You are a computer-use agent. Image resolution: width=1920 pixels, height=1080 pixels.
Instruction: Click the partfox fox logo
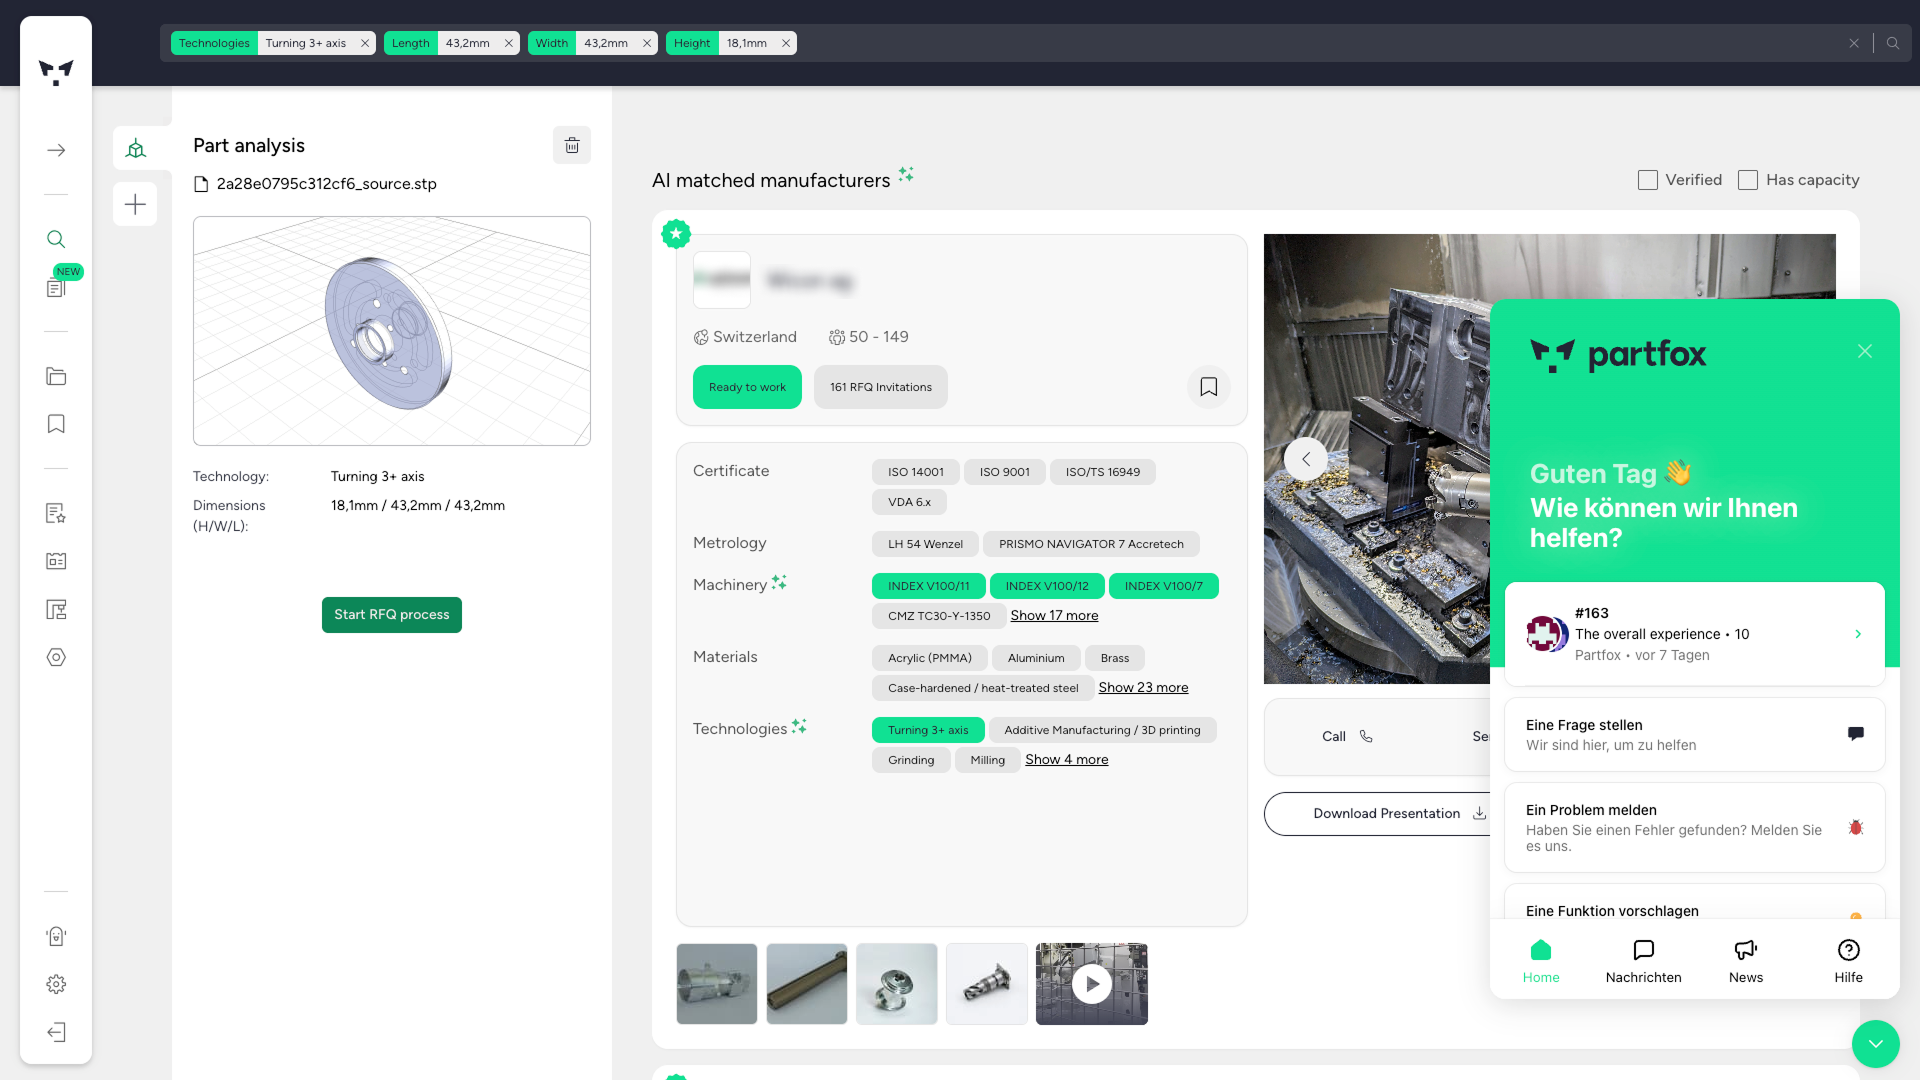pyautogui.click(x=56, y=72)
